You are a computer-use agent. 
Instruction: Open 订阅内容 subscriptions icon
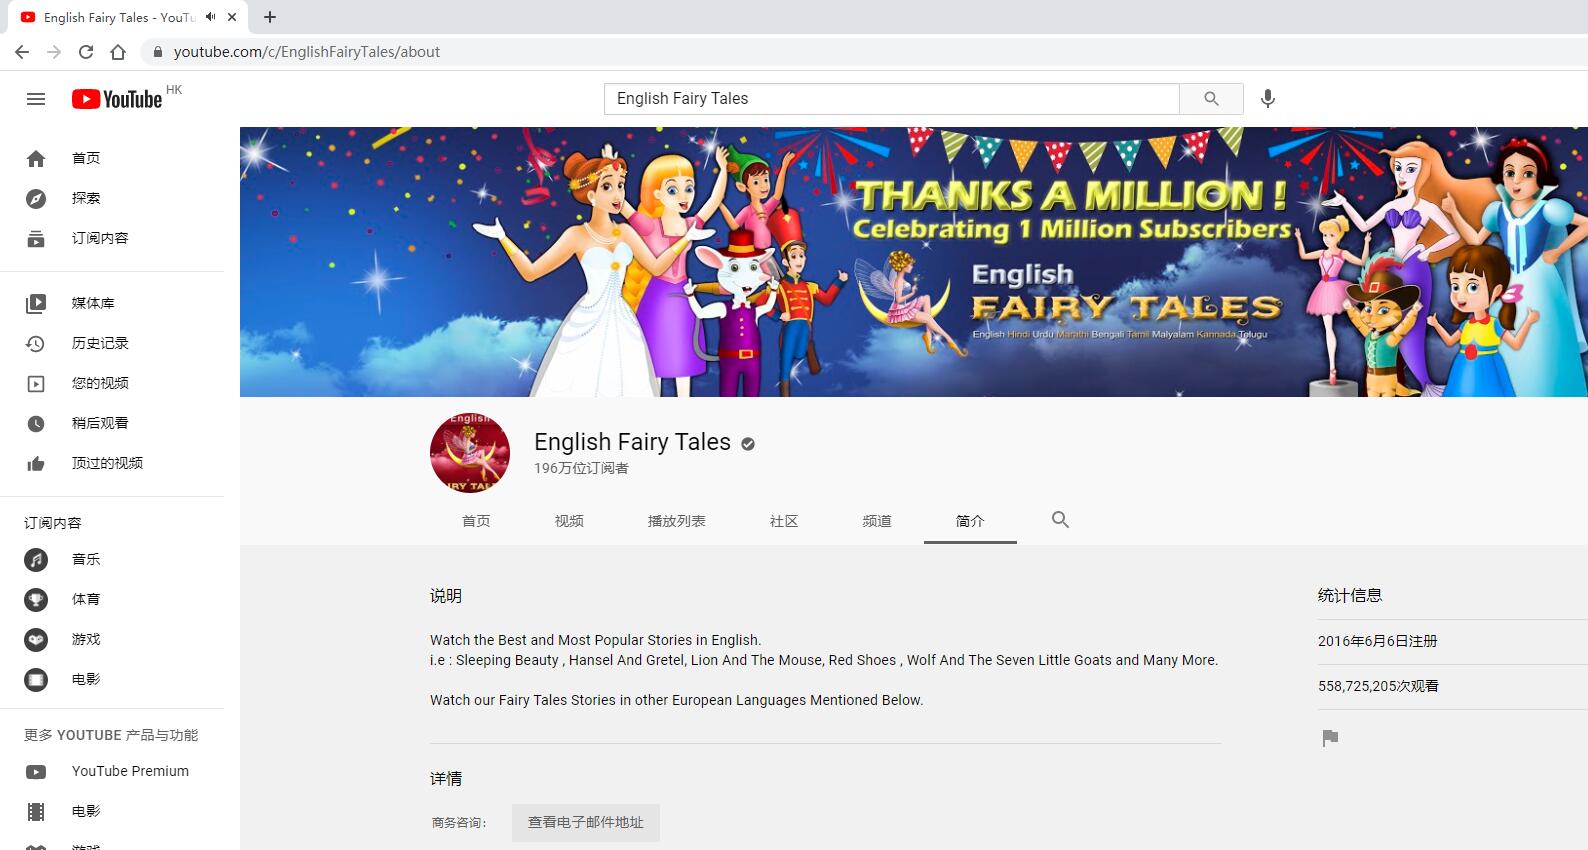click(36, 238)
